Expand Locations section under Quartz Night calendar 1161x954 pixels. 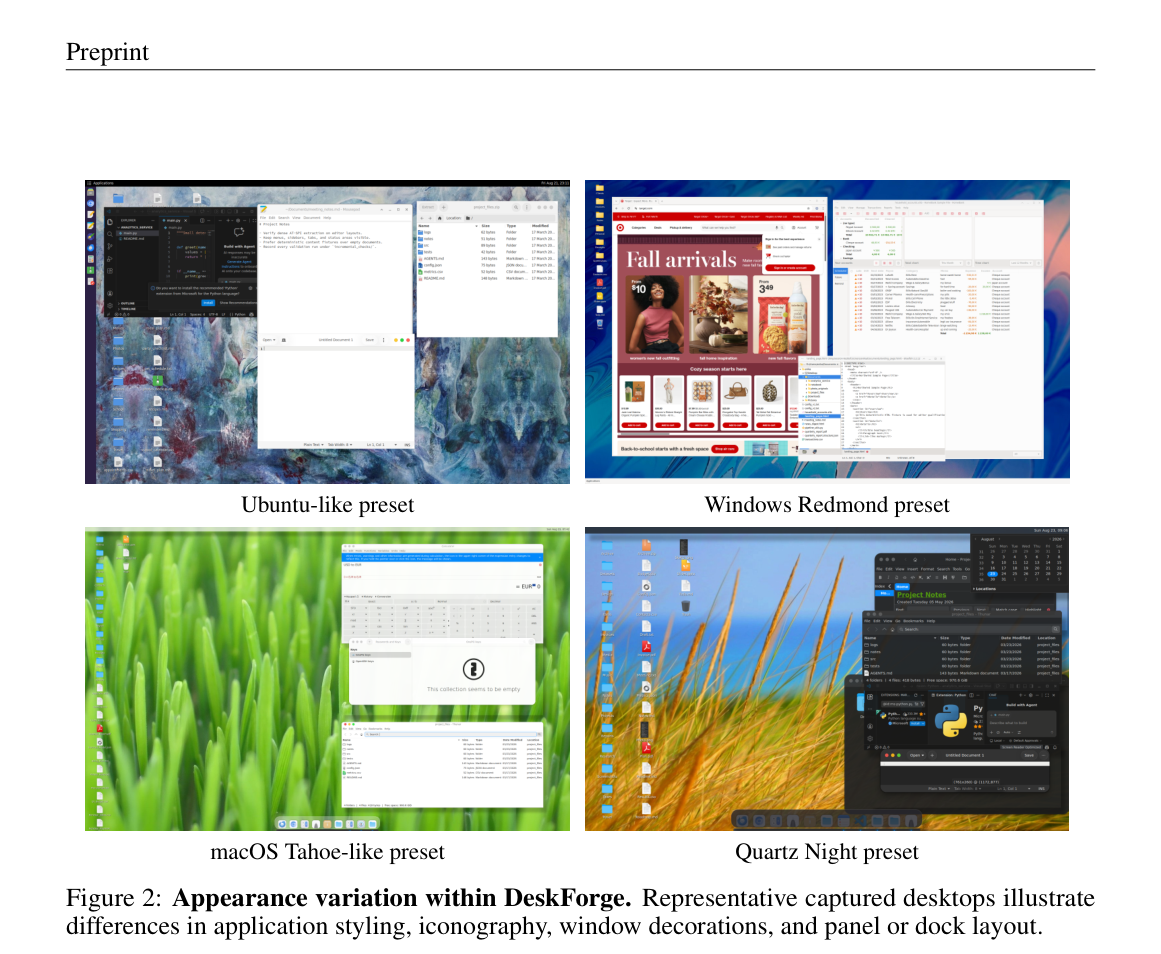tap(984, 589)
